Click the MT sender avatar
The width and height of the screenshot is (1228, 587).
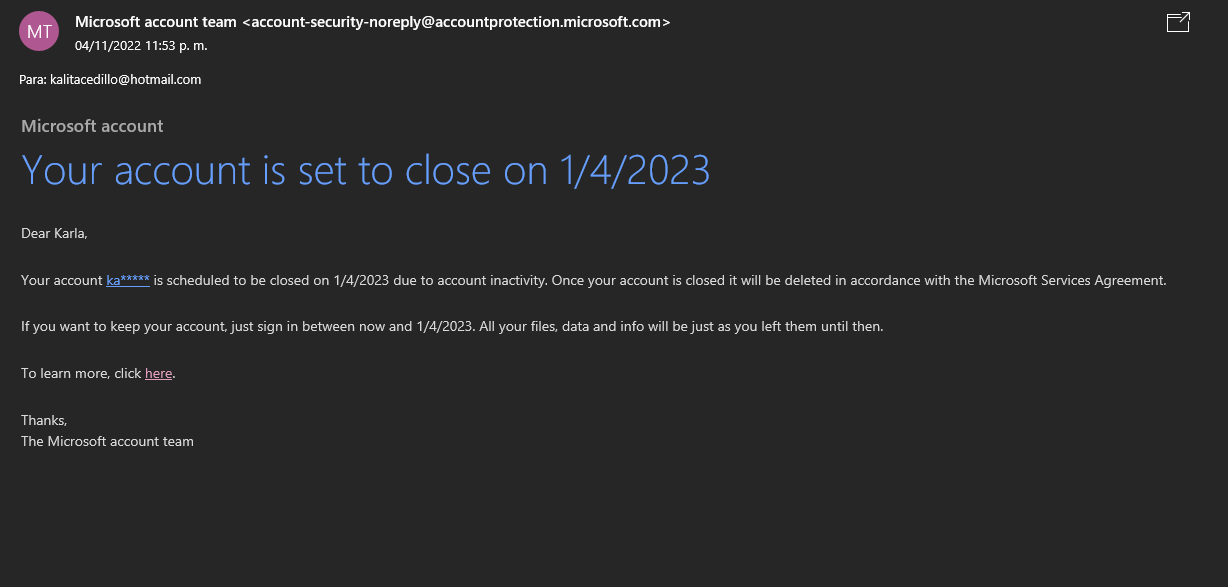(39, 31)
